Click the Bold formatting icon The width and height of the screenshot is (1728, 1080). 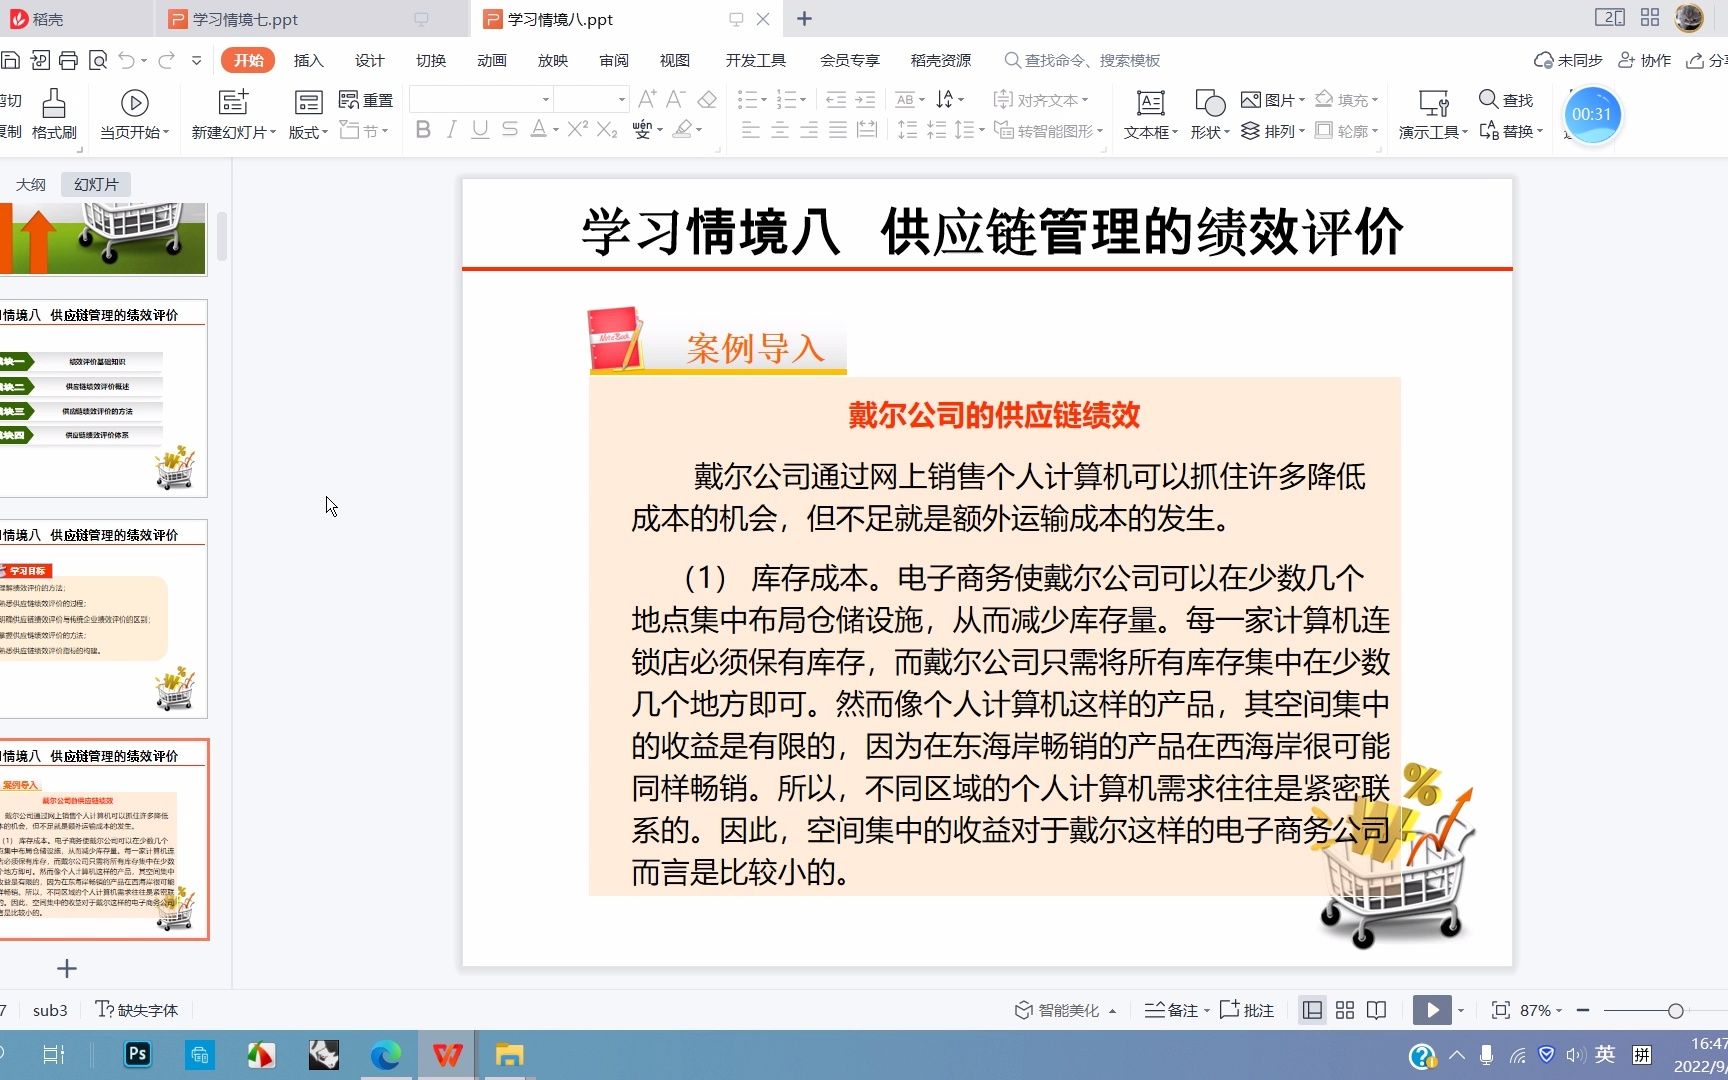(423, 129)
